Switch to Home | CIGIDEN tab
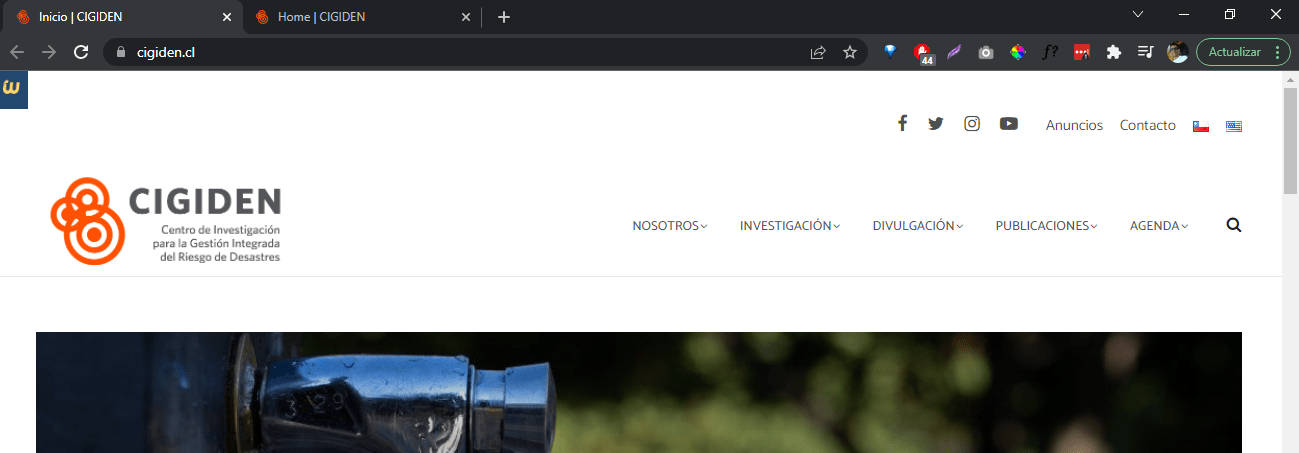Viewport: 1299px width, 453px height. (x=363, y=17)
